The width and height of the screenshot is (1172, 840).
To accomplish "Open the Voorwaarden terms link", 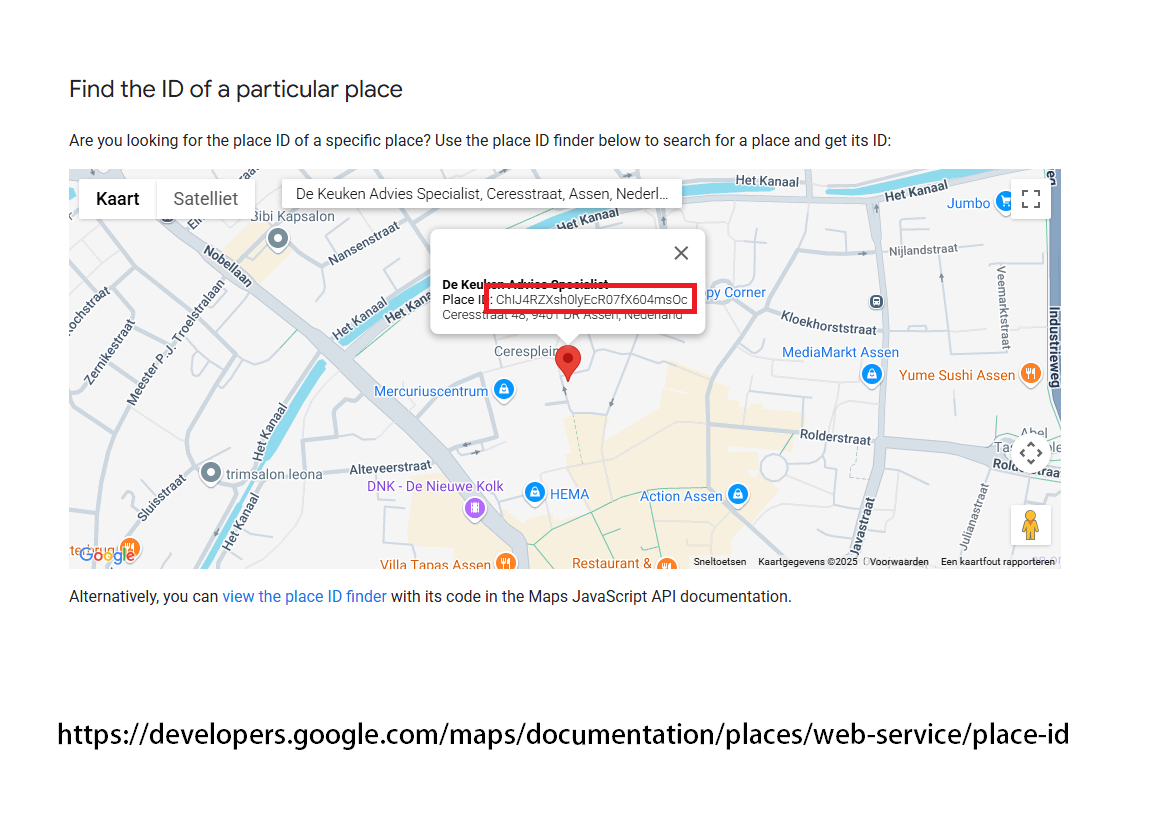I will pyautogui.click(x=898, y=562).
